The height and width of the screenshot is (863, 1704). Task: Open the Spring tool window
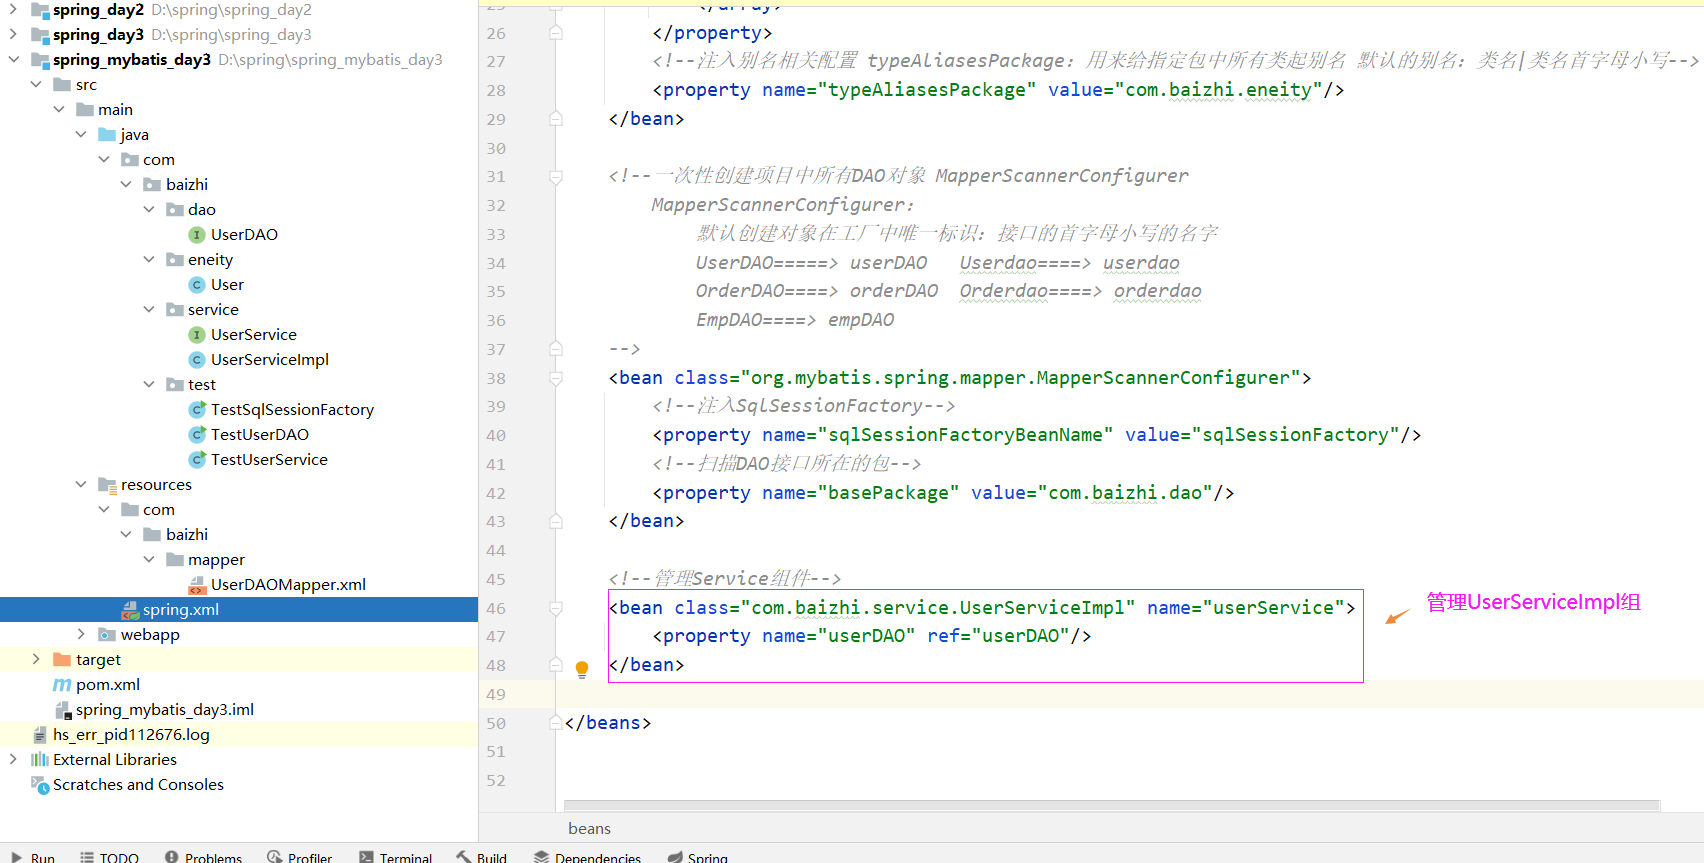click(x=698, y=857)
